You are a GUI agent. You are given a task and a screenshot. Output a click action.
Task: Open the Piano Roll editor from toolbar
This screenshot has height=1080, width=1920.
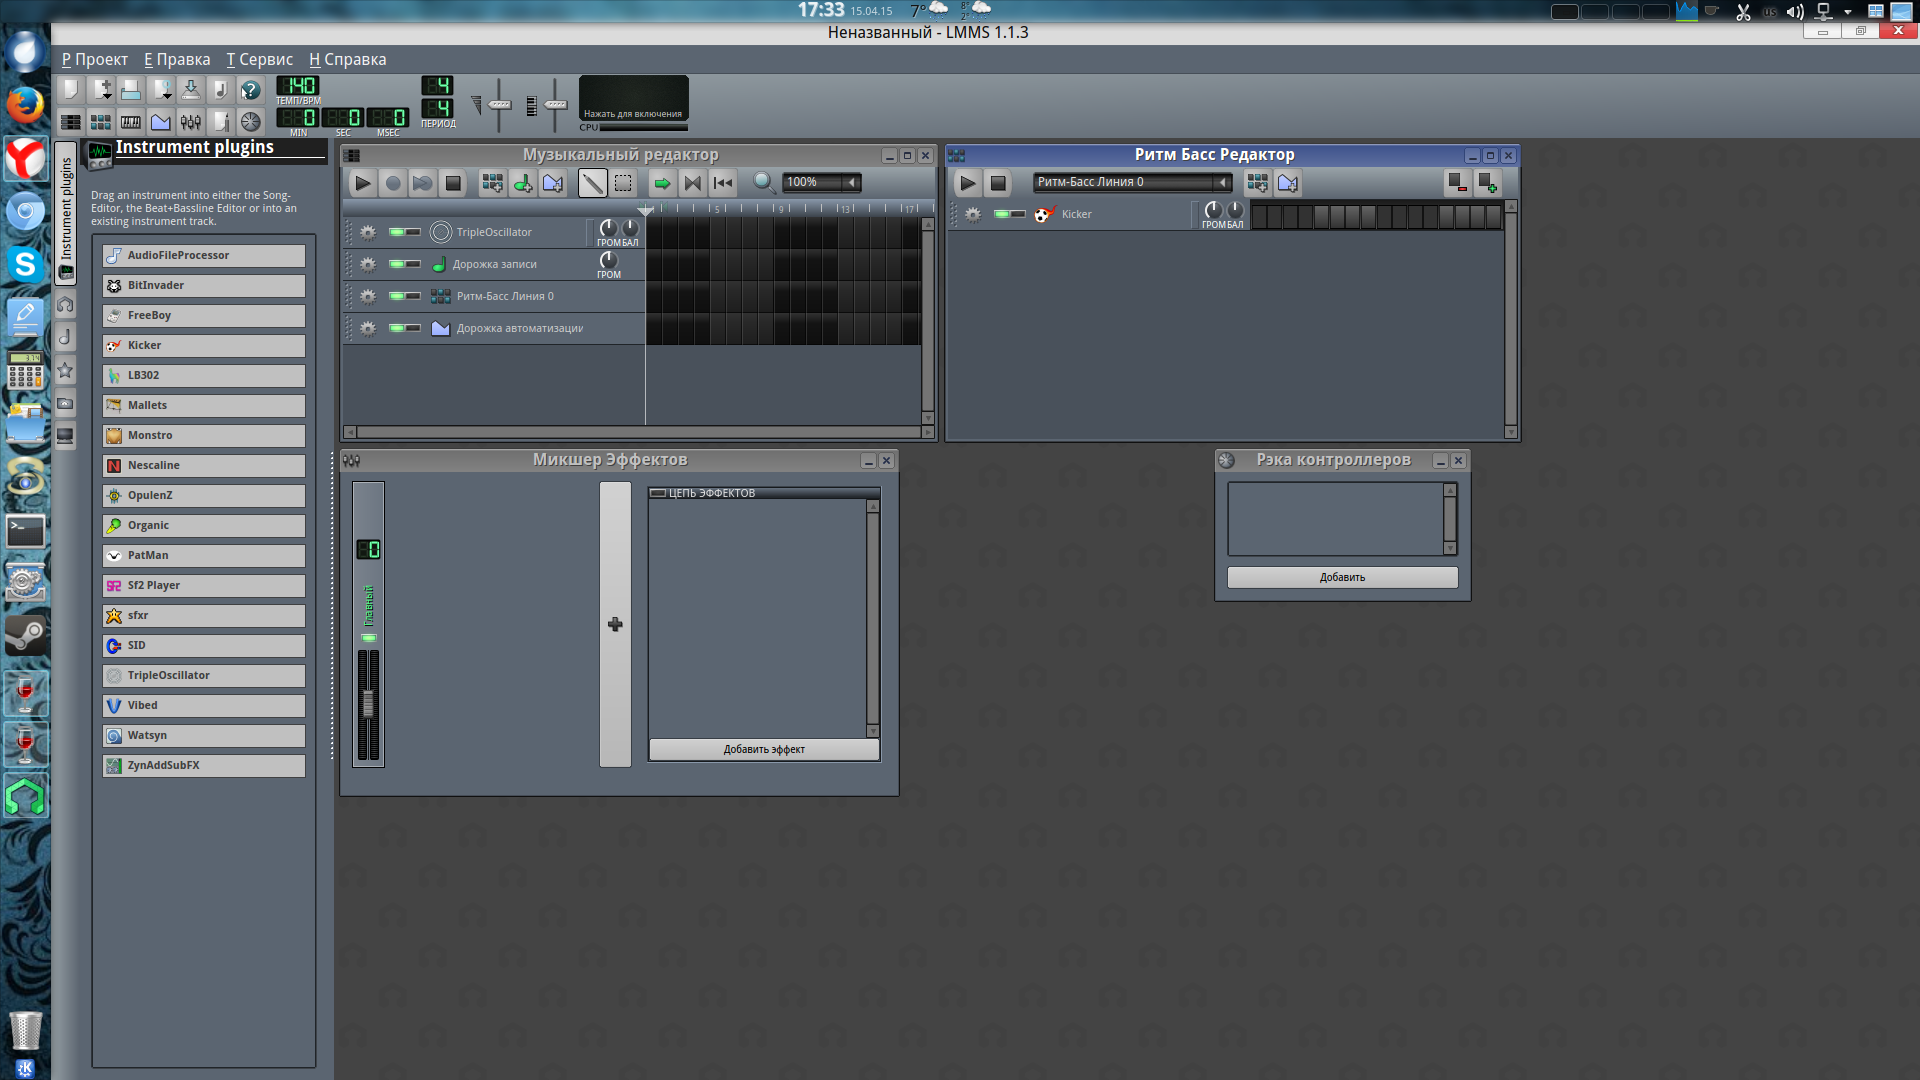[131, 122]
